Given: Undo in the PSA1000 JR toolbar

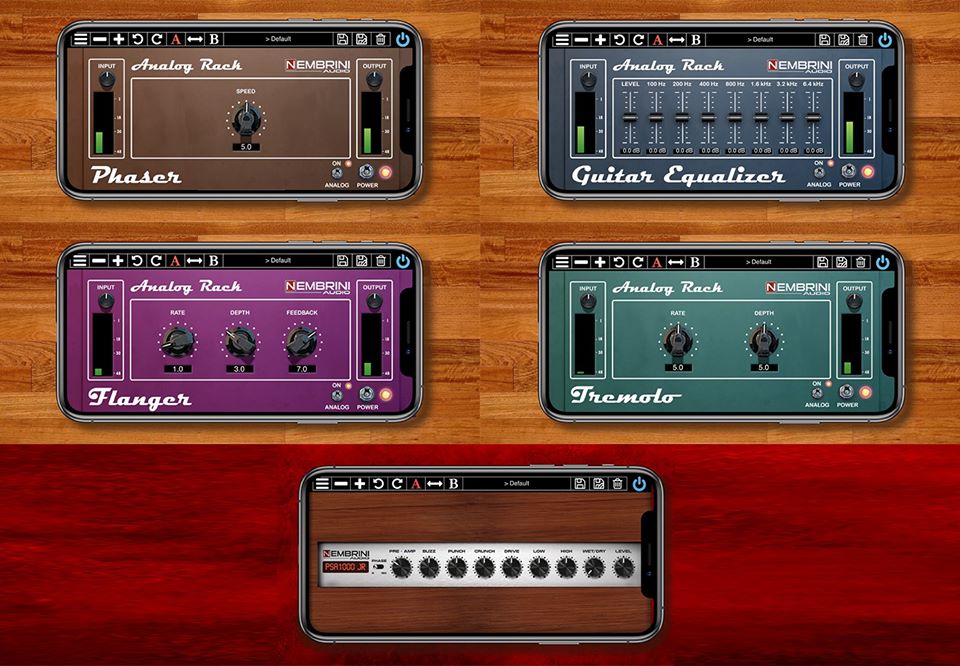Looking at the screenshot, I should pos(378,484).
